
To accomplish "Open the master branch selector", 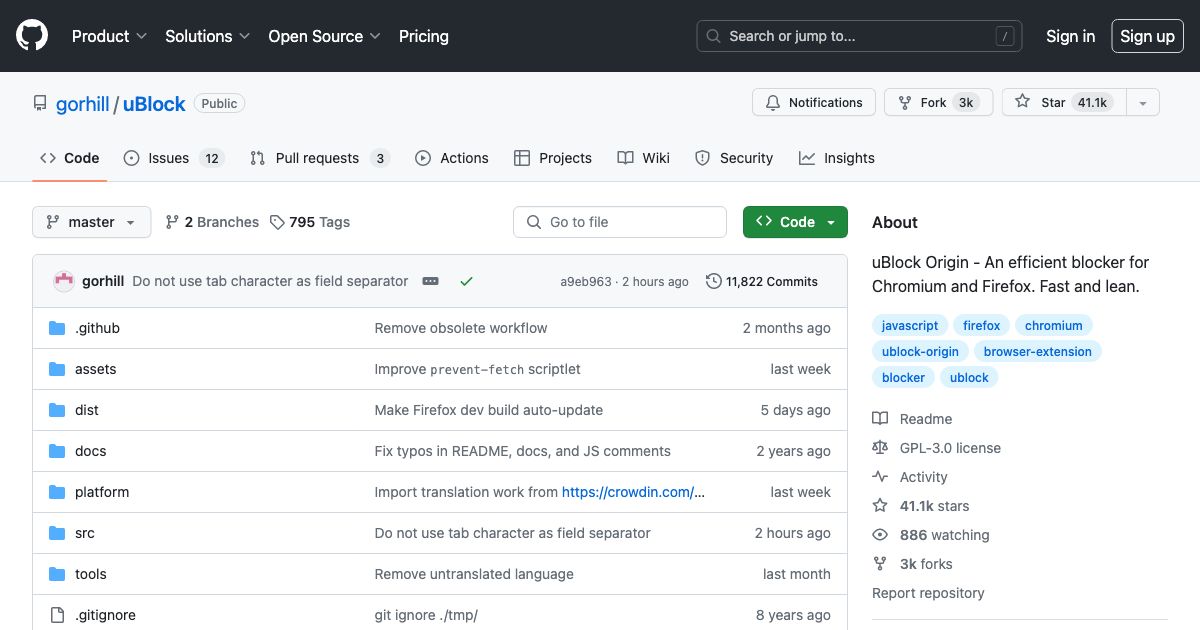I will pyautogui.click(x=91, y=221).
